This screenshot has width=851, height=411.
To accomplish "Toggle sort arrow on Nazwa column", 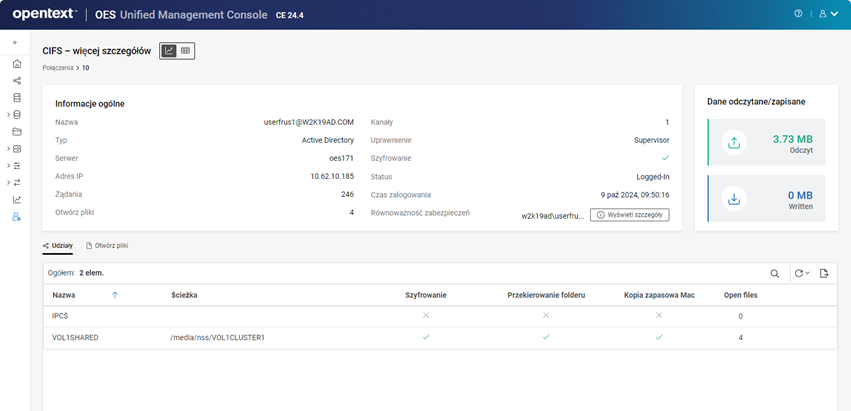I will coord(115,295).
